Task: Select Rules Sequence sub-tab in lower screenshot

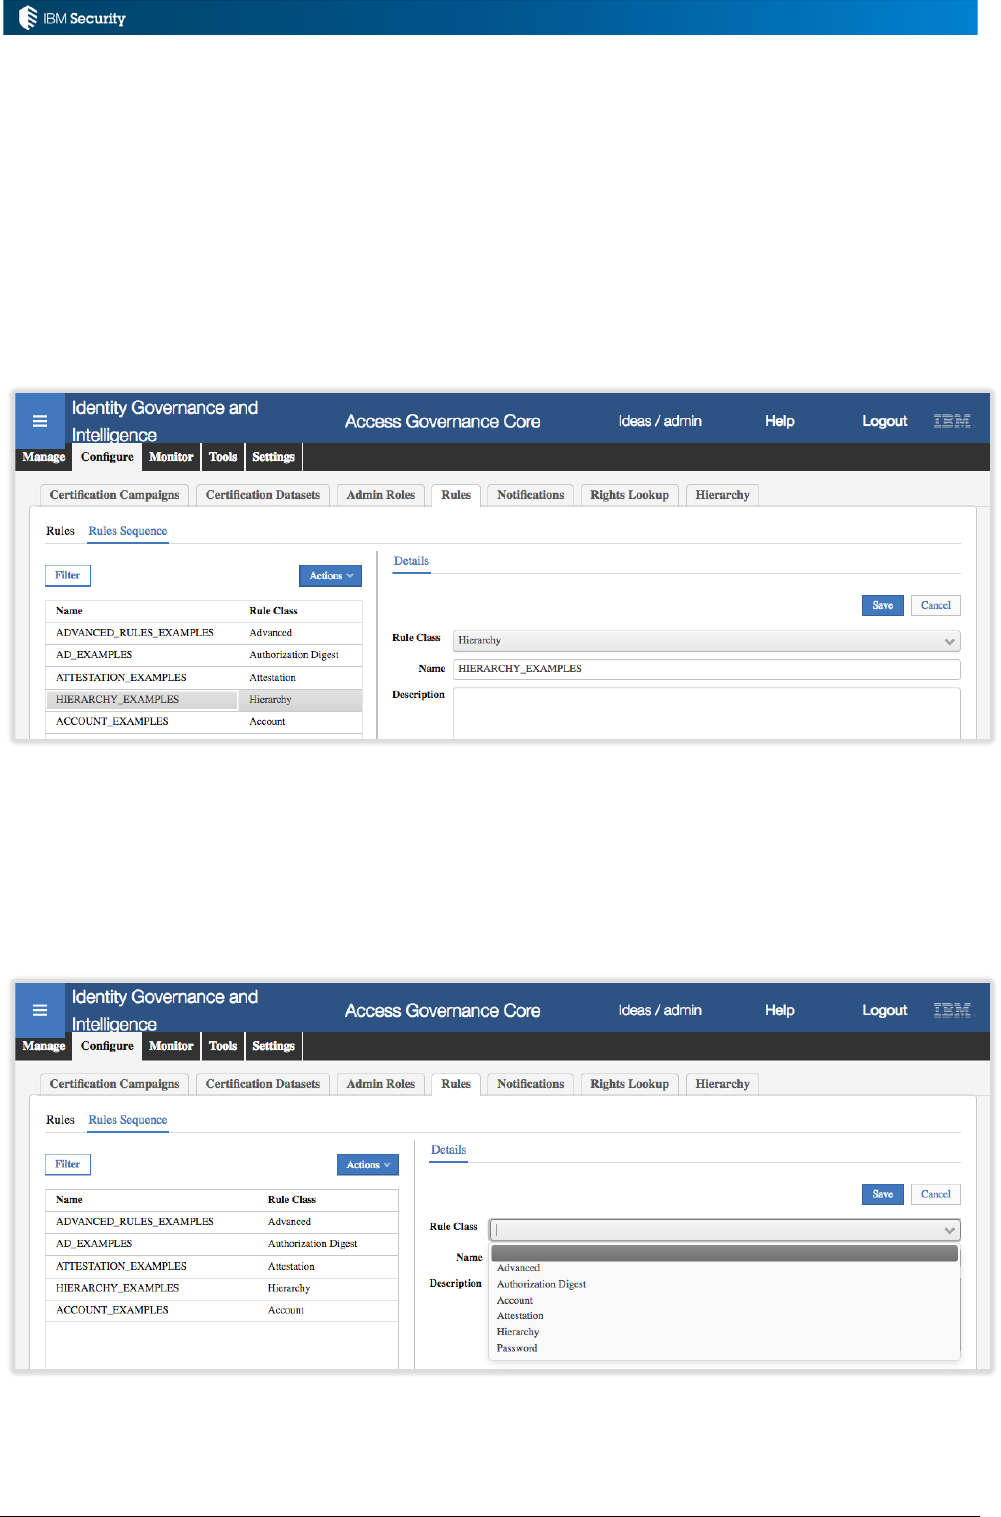Action: [128, 1120]
